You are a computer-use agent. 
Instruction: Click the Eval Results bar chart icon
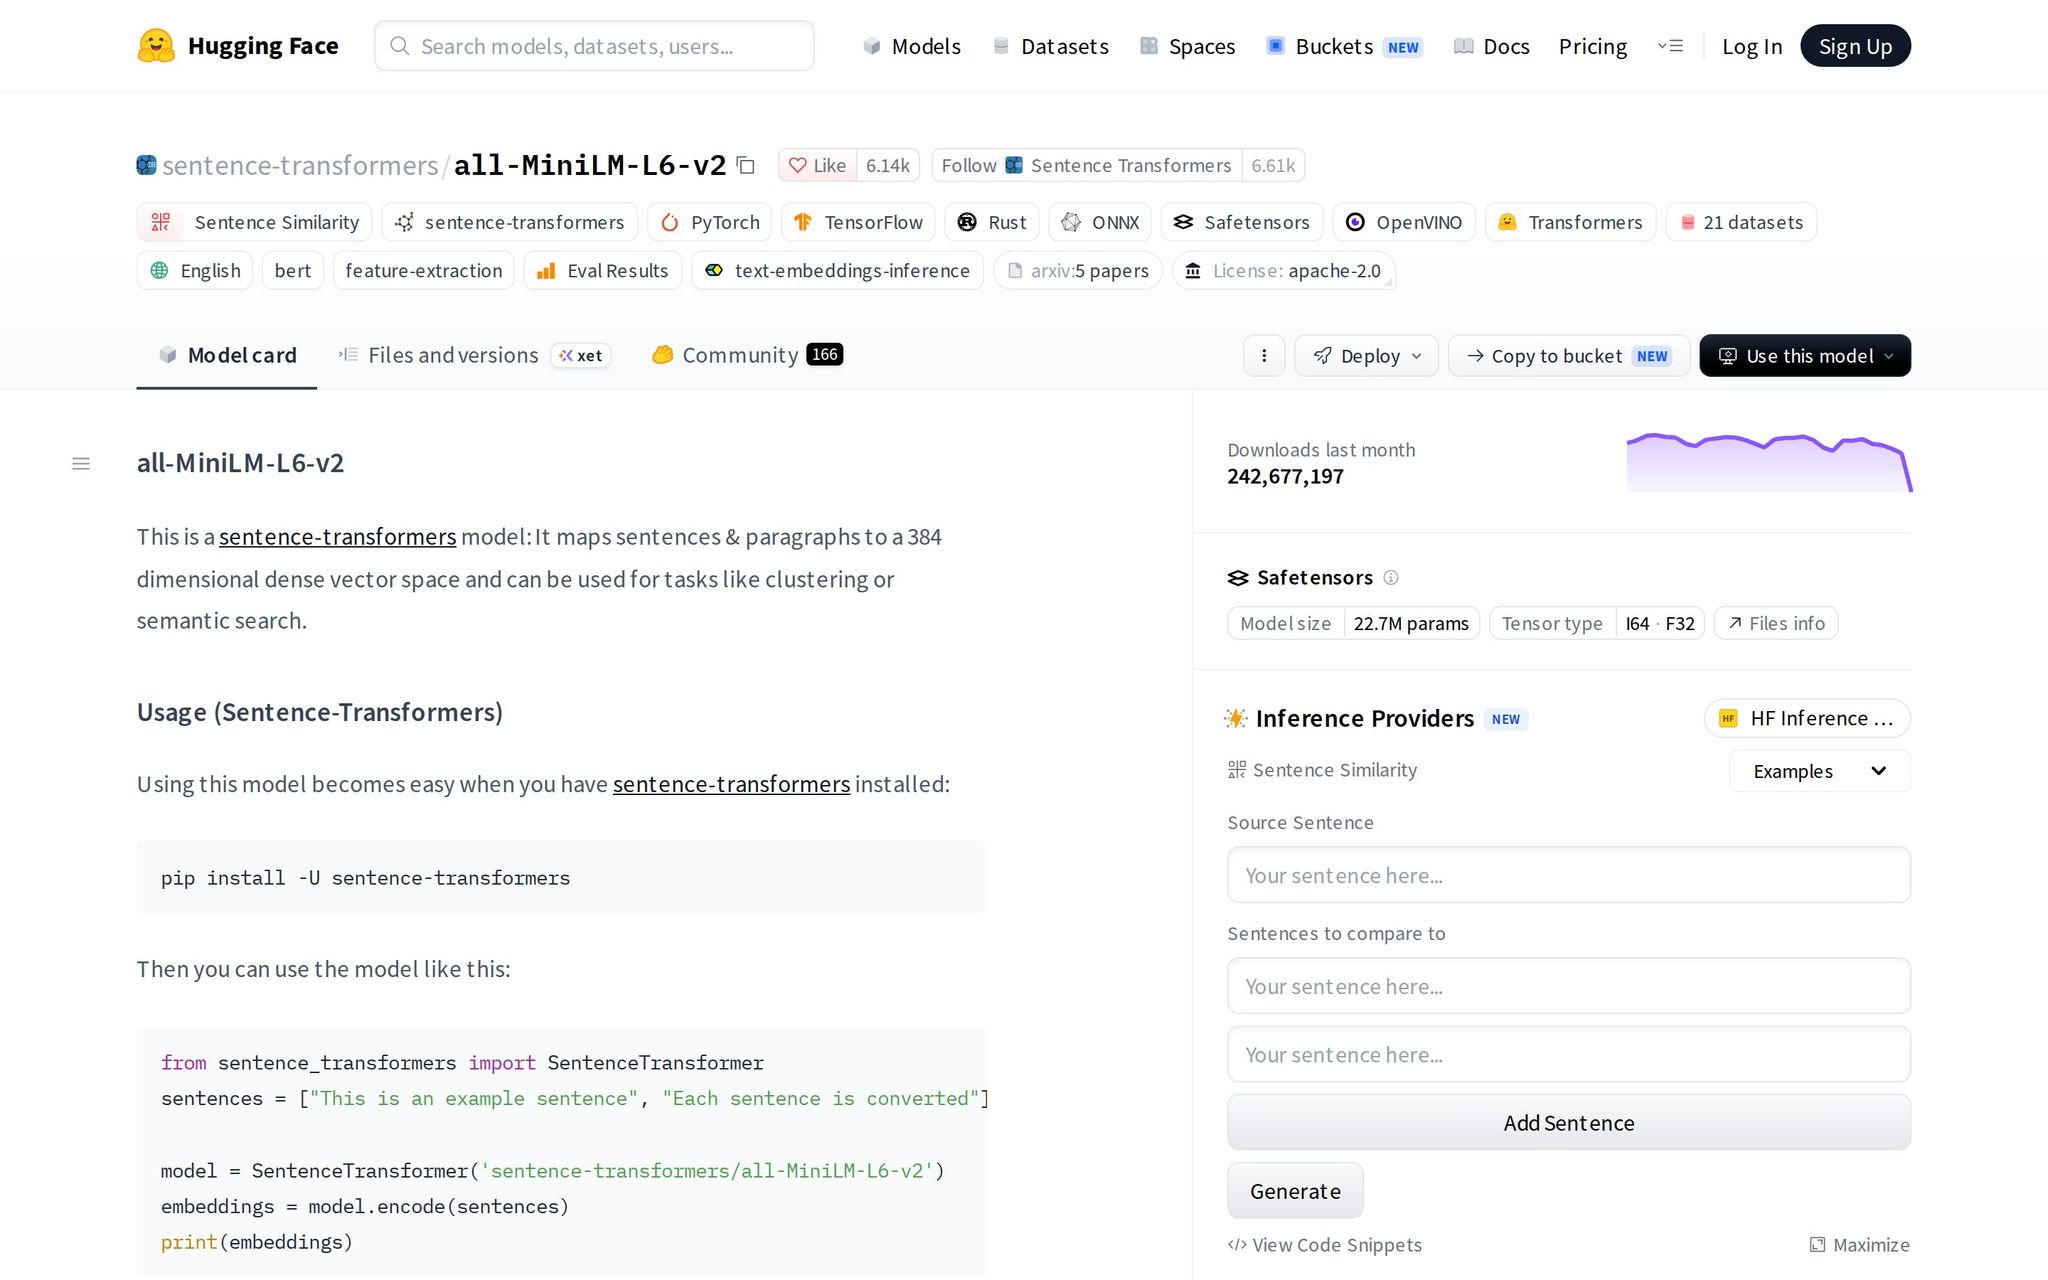pos(546,270)
